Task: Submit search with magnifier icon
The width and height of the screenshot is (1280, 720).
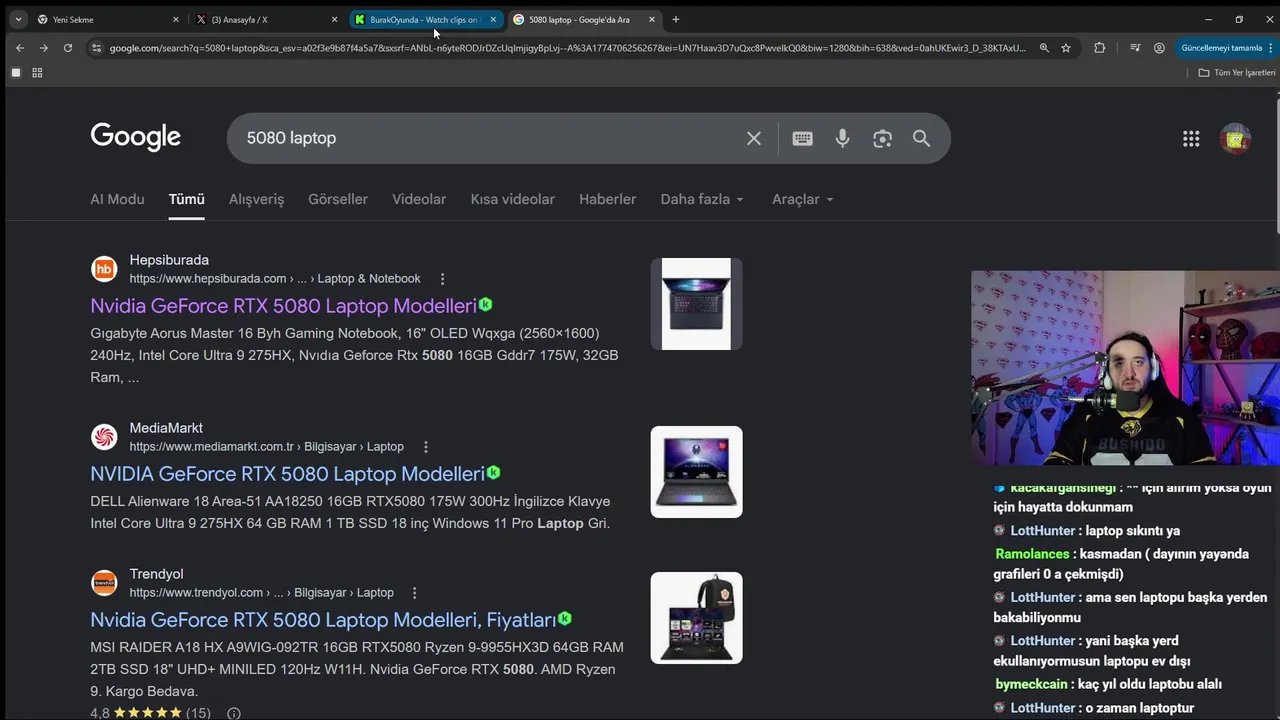Action: click(x=921, y=138)
